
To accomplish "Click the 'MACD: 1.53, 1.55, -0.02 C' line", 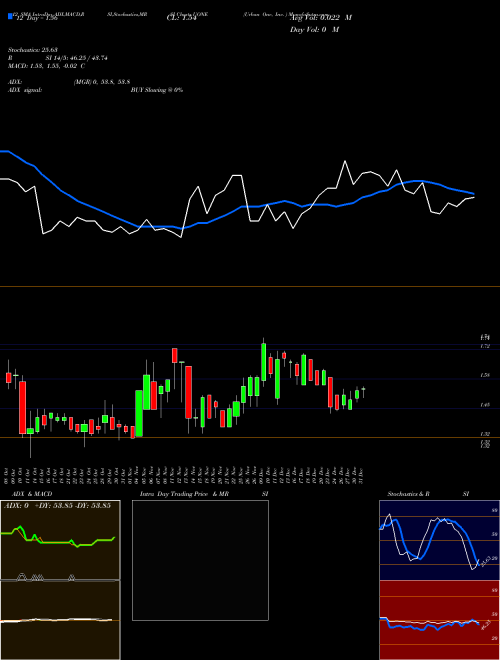I will pyautogui.click(x=46, y=66).
